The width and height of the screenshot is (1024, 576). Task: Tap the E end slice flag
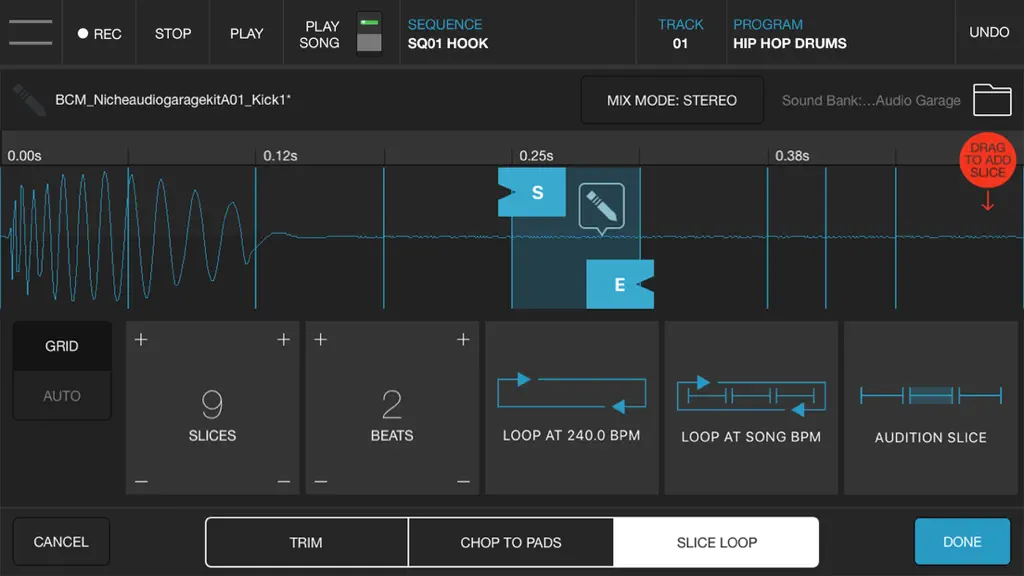[x=620, y=284]
